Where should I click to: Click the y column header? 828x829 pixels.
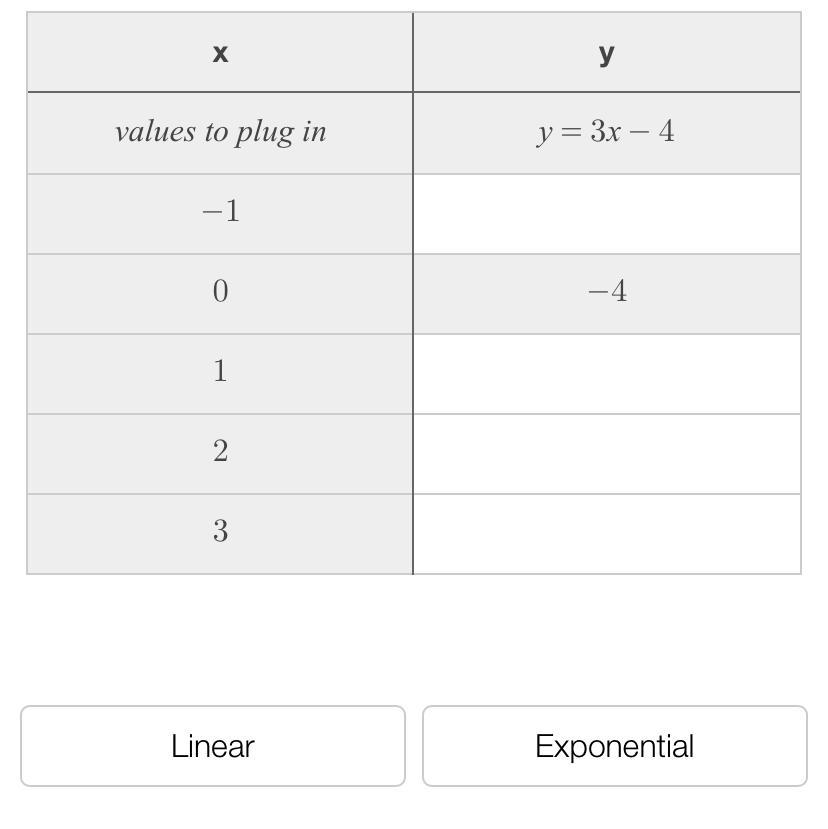607,53
